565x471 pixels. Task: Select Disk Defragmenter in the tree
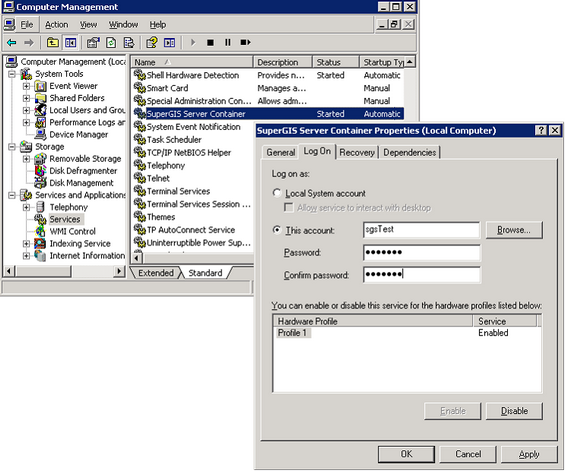(83, 171)
